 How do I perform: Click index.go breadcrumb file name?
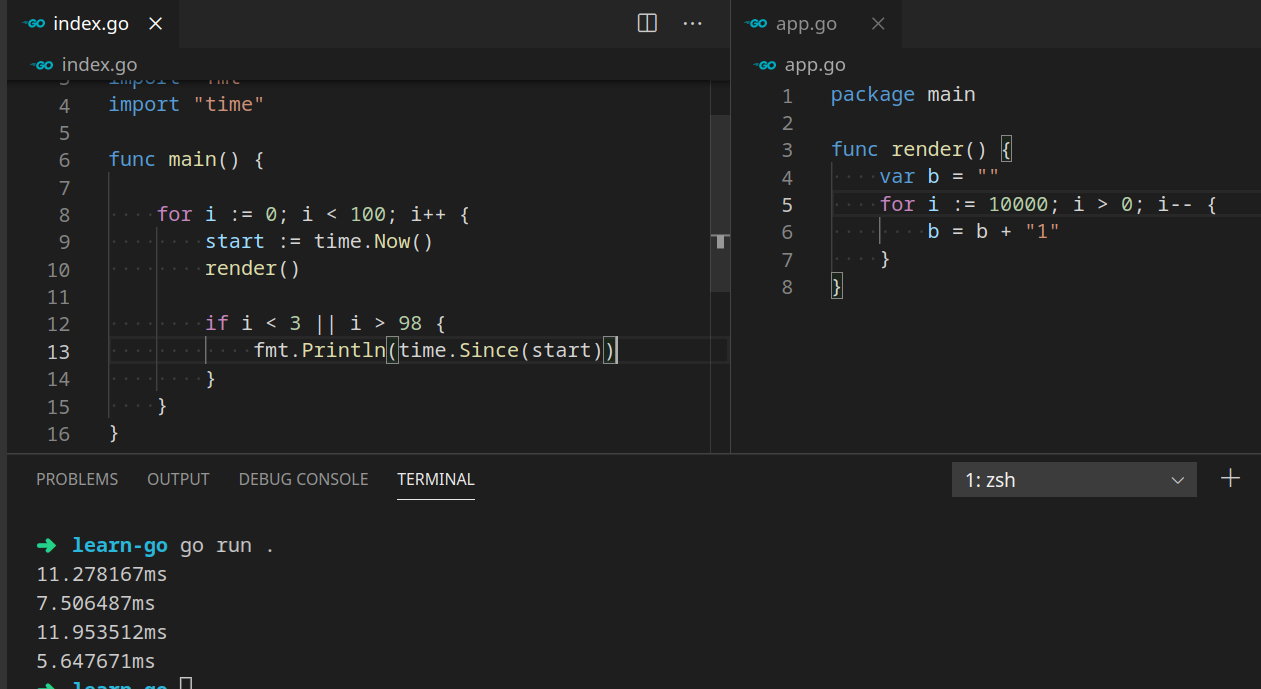(99, 65)
